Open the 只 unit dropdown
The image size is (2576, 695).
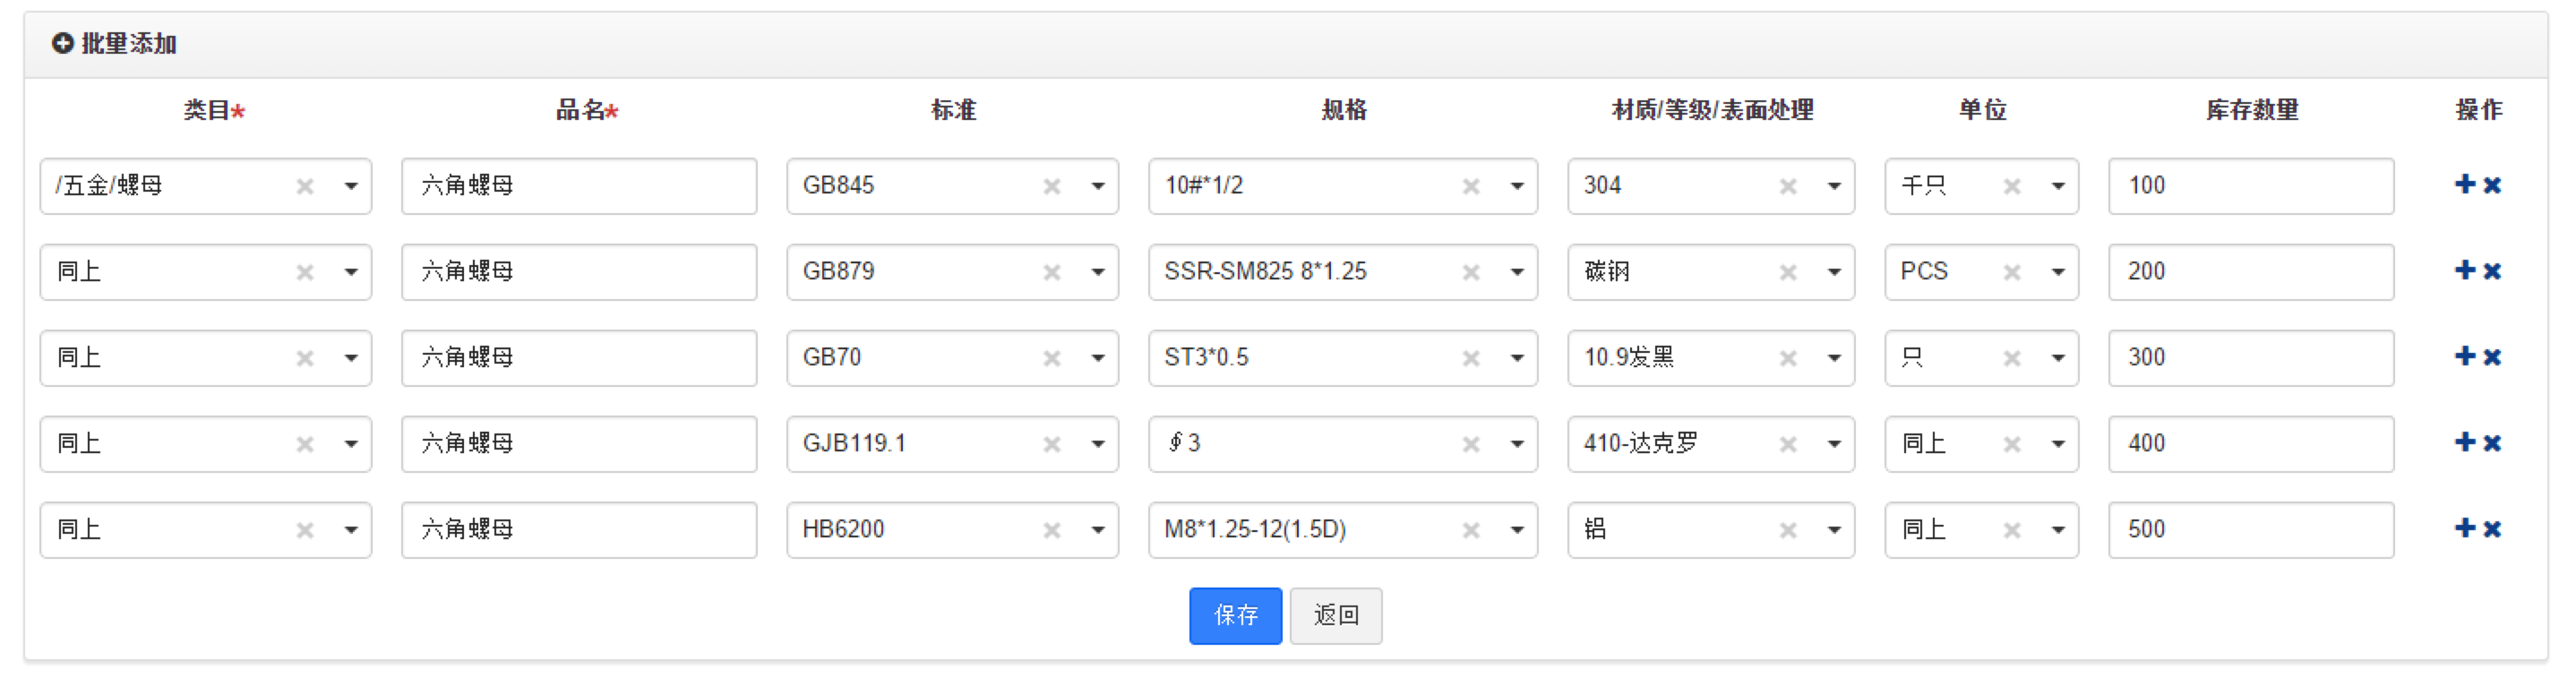tap(2058, 358)
